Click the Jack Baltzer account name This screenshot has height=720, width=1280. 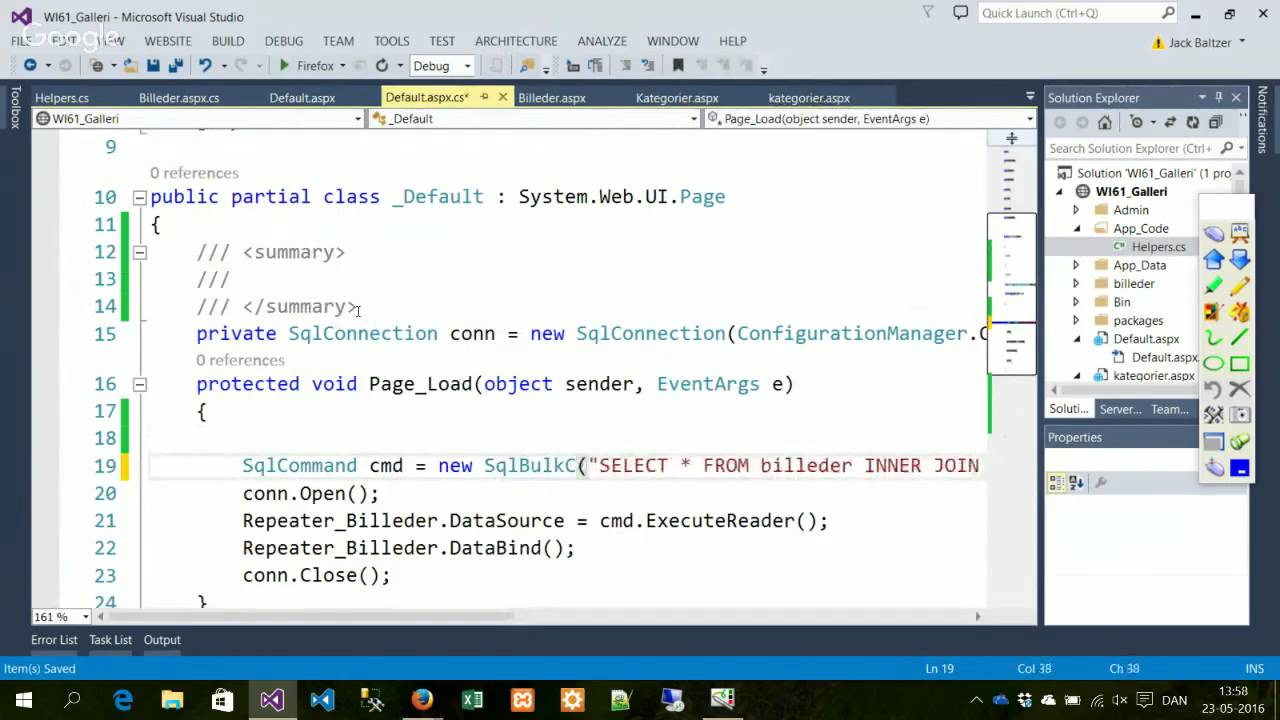click(1199, 42)
